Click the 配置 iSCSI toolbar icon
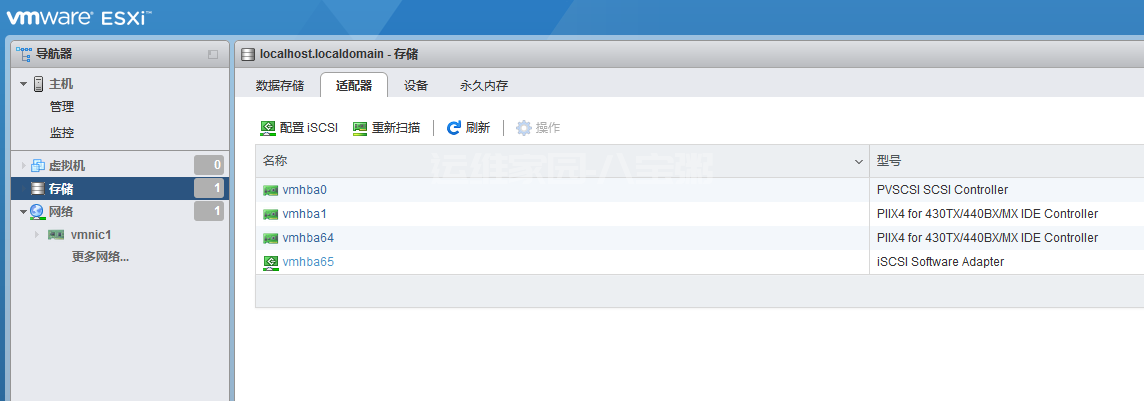 point(268,128)
